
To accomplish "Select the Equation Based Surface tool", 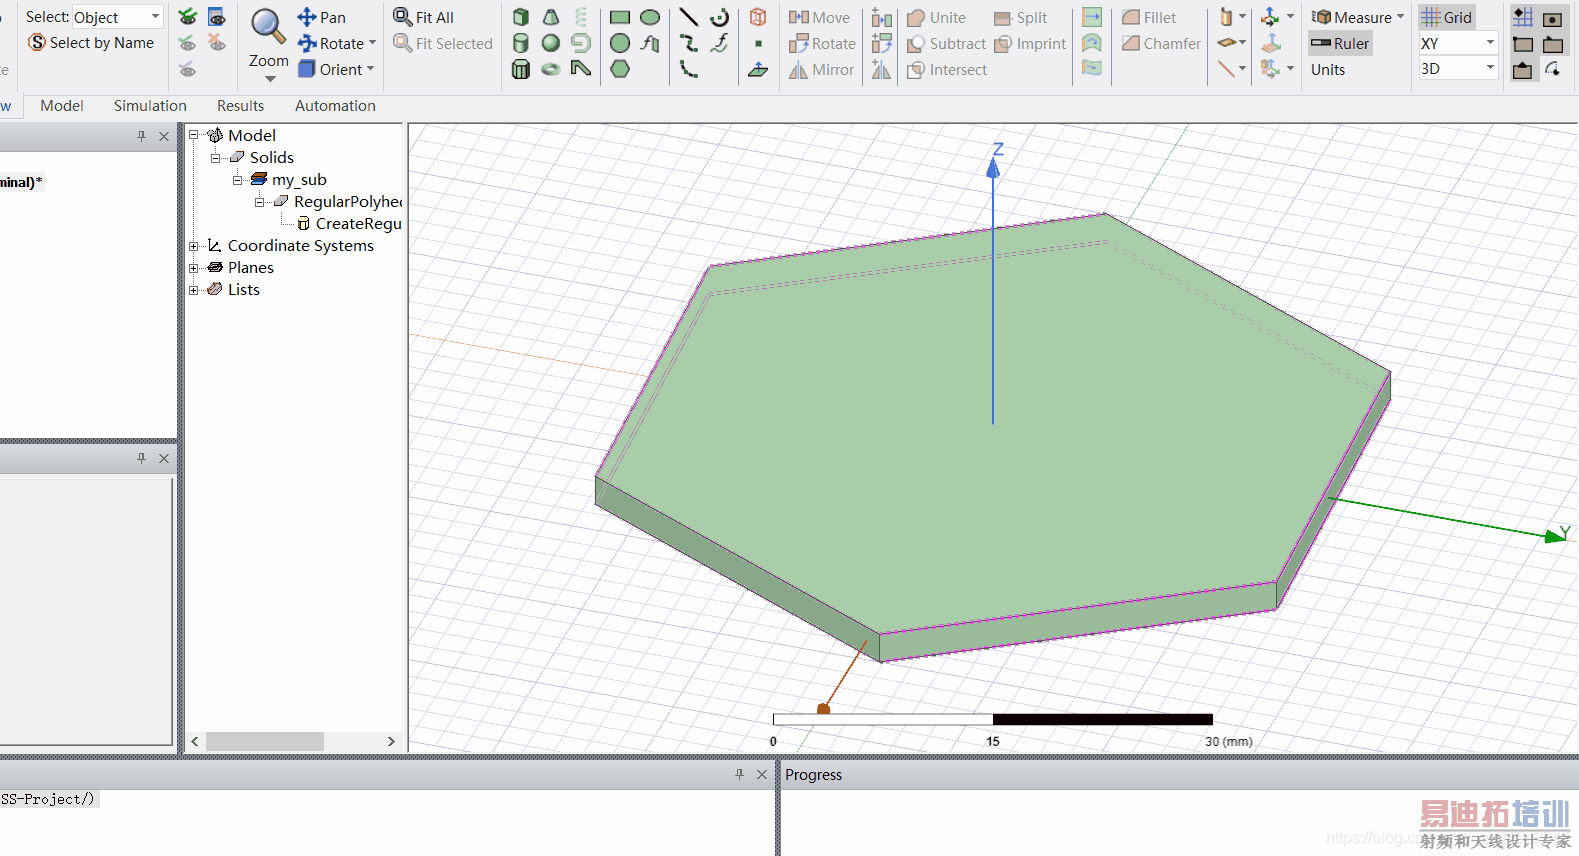I will click(x=650, y=43).
